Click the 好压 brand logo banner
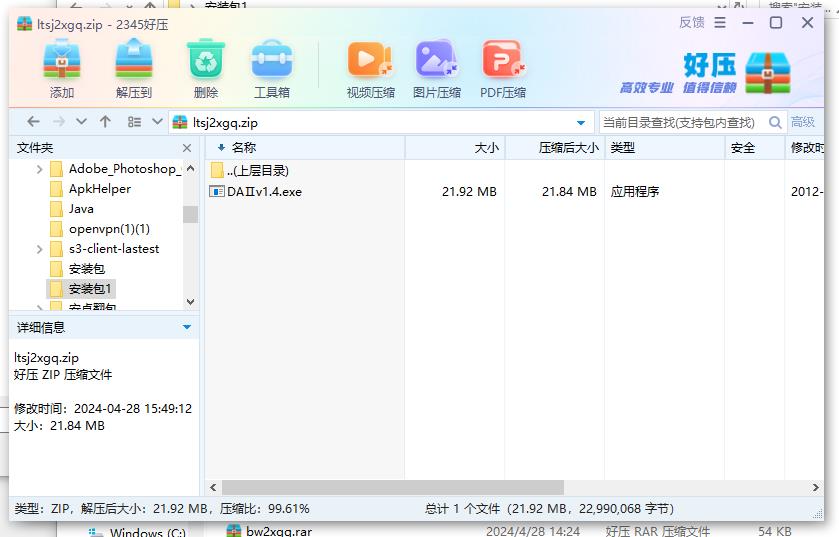This screenshot has height=537, width=839. [706, 73]
